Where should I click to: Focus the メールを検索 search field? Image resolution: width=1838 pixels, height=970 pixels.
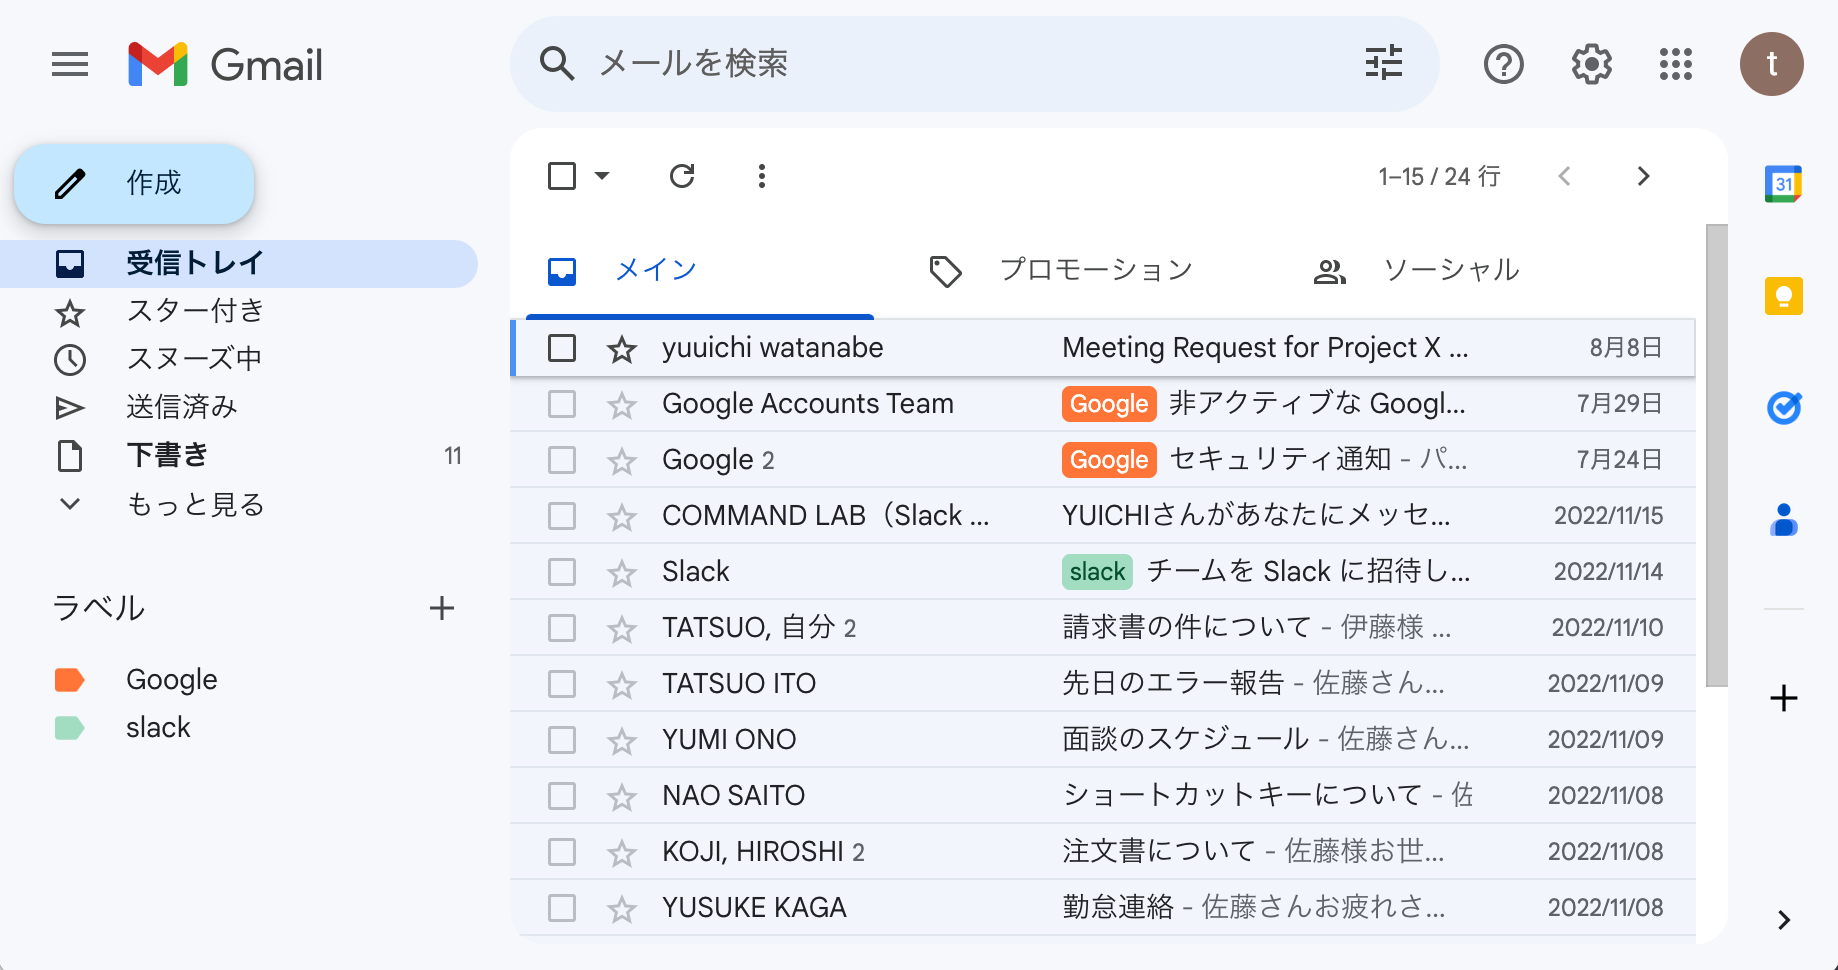974,64
